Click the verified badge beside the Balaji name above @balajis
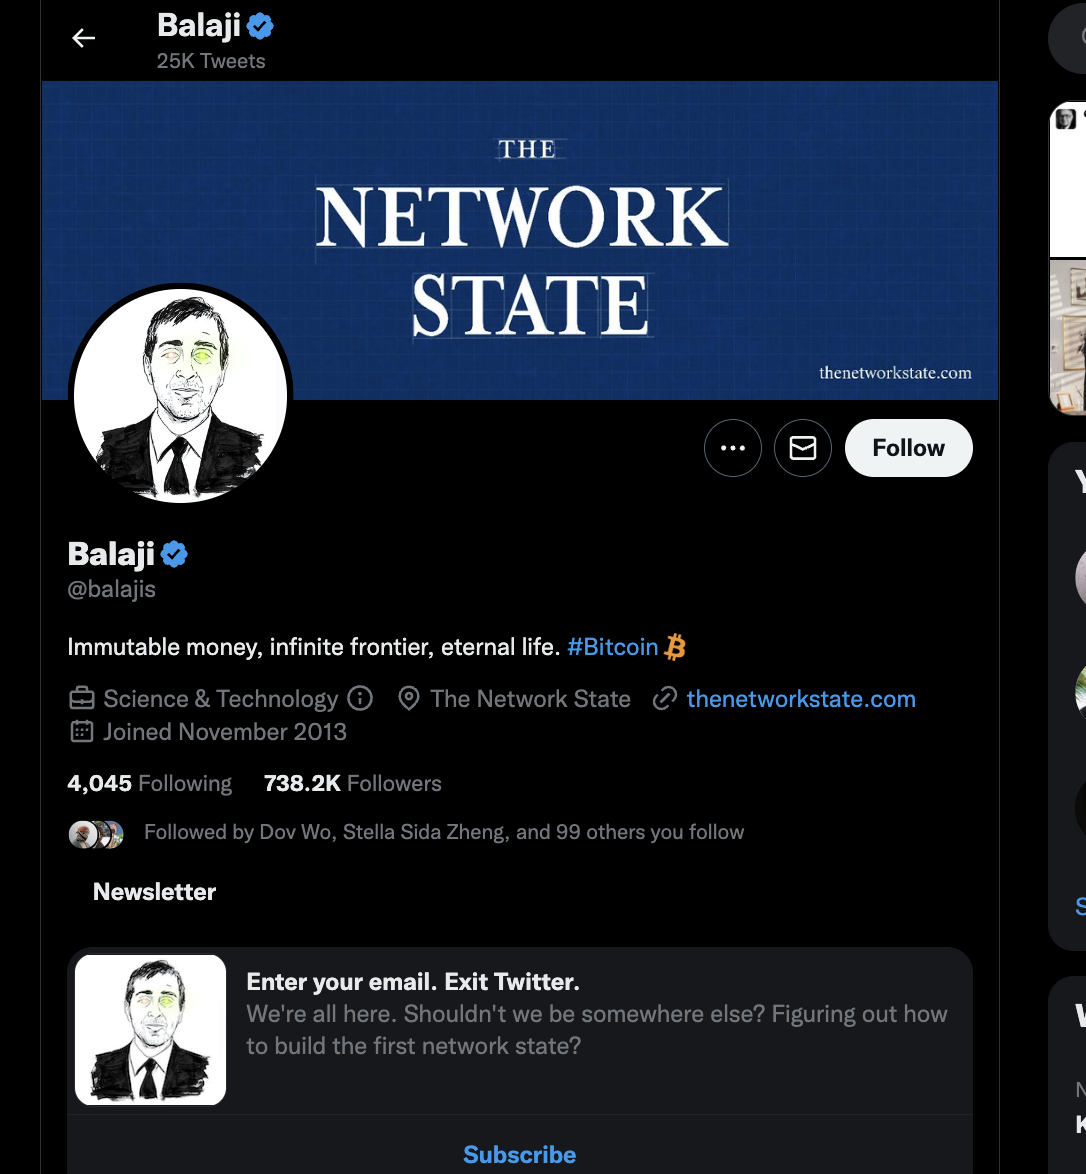The image size is (1086, 1174). [x=175, y=554]
